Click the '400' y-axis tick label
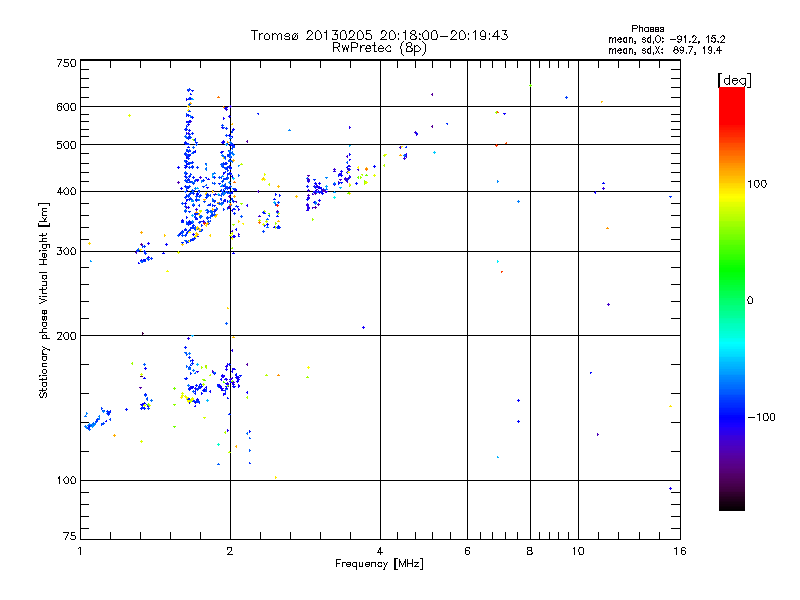The width and height of the screenshot is (800, 600). coord(66,192)
